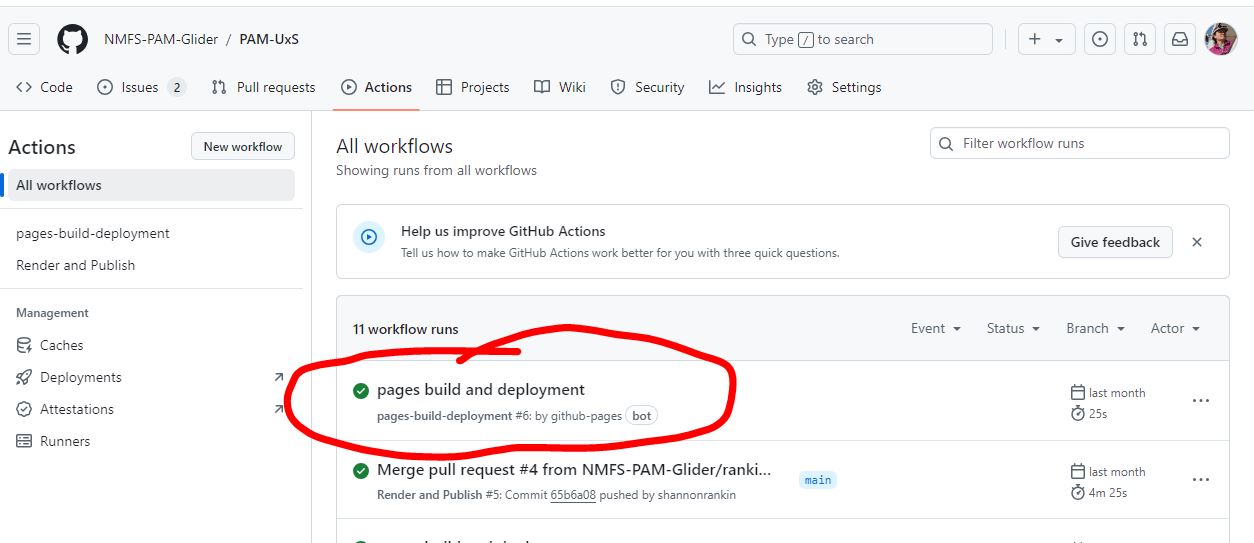Open the issues icon in header
Image resolution: width=1254 pixels, height=543 pixels.
(1100, 39)
